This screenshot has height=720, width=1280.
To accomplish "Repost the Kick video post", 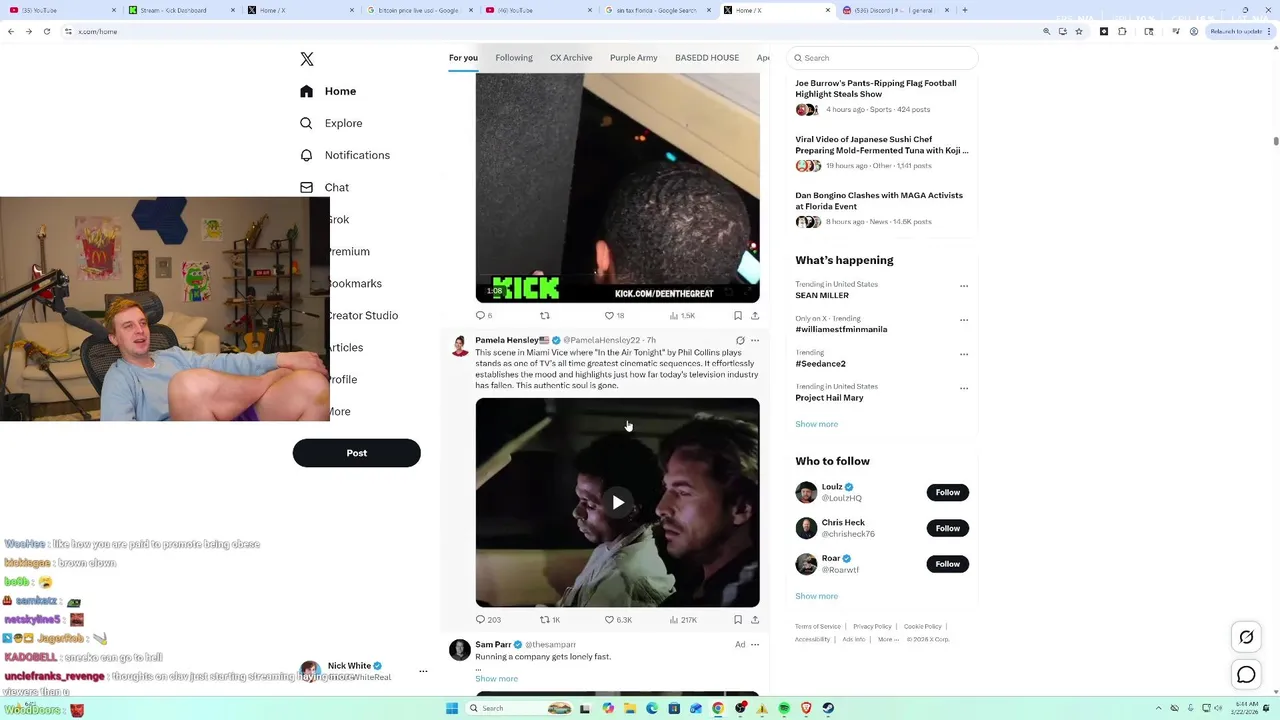I will (x=545, y=316).
